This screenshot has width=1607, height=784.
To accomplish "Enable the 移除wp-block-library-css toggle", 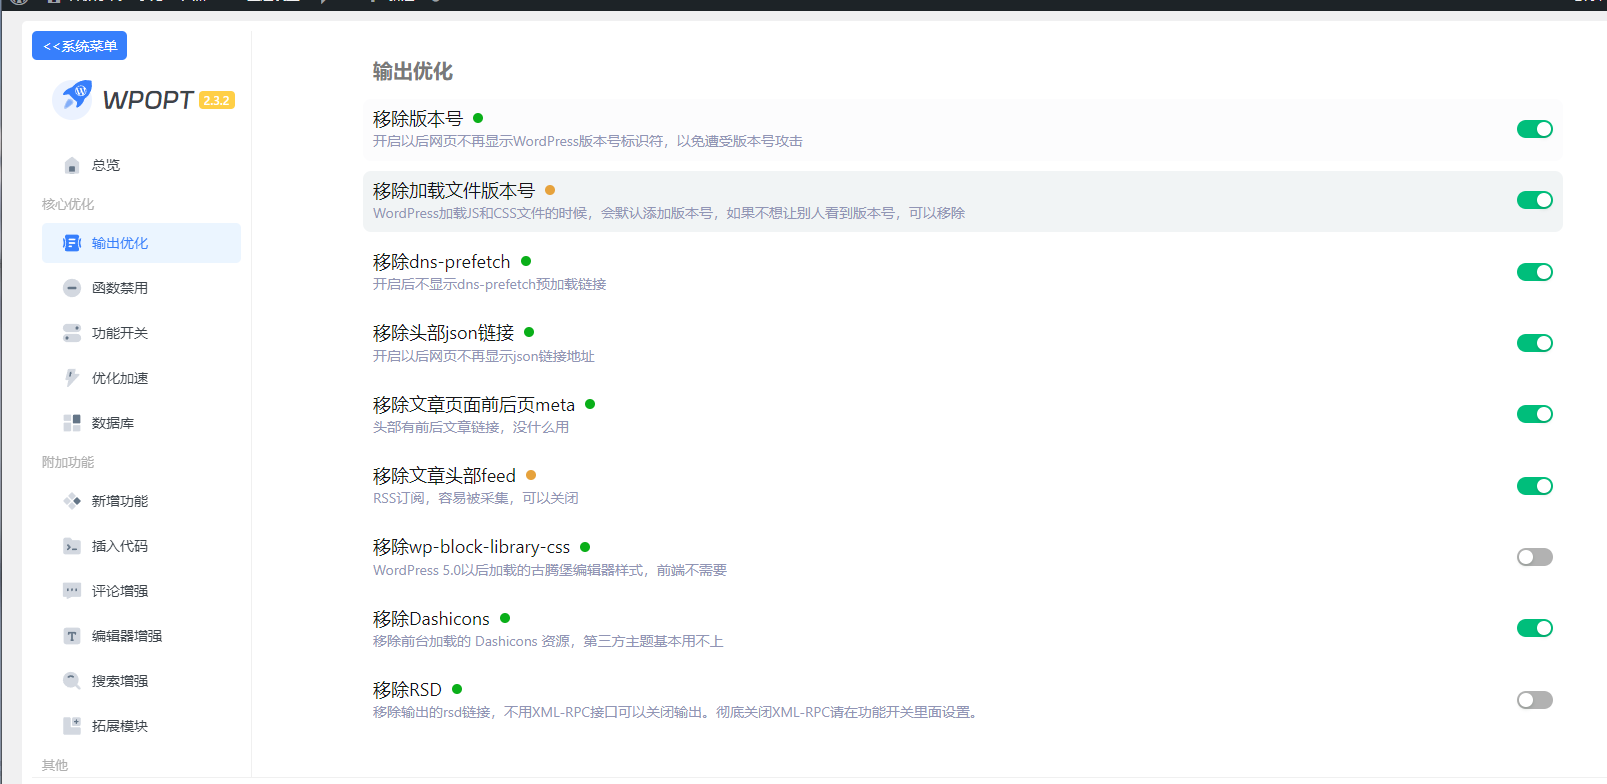I will (x=1534, y=557).
